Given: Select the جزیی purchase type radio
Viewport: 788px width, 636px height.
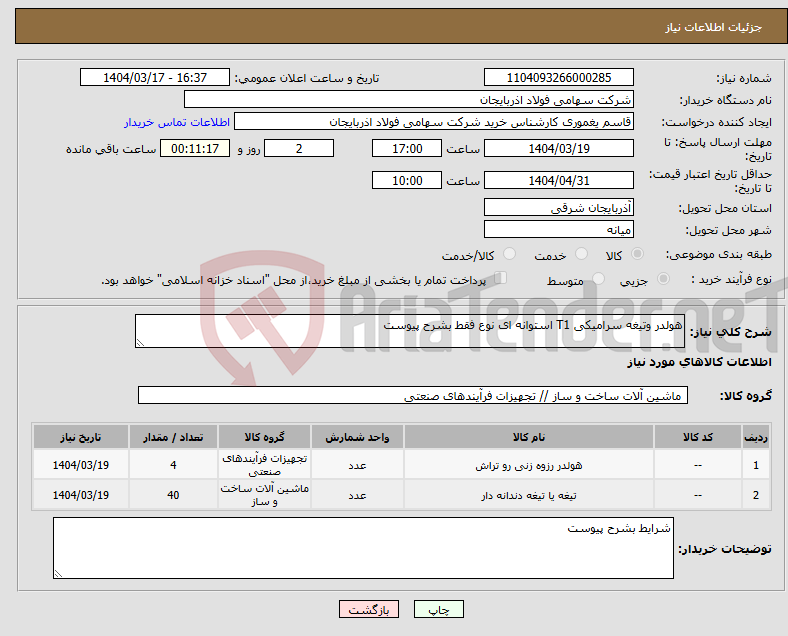Looking at the screenshot, I should [663, 279].
